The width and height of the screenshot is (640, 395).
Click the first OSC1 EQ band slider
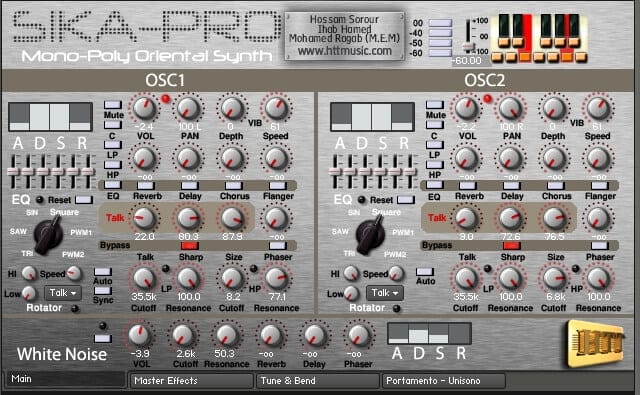point(13,171)
